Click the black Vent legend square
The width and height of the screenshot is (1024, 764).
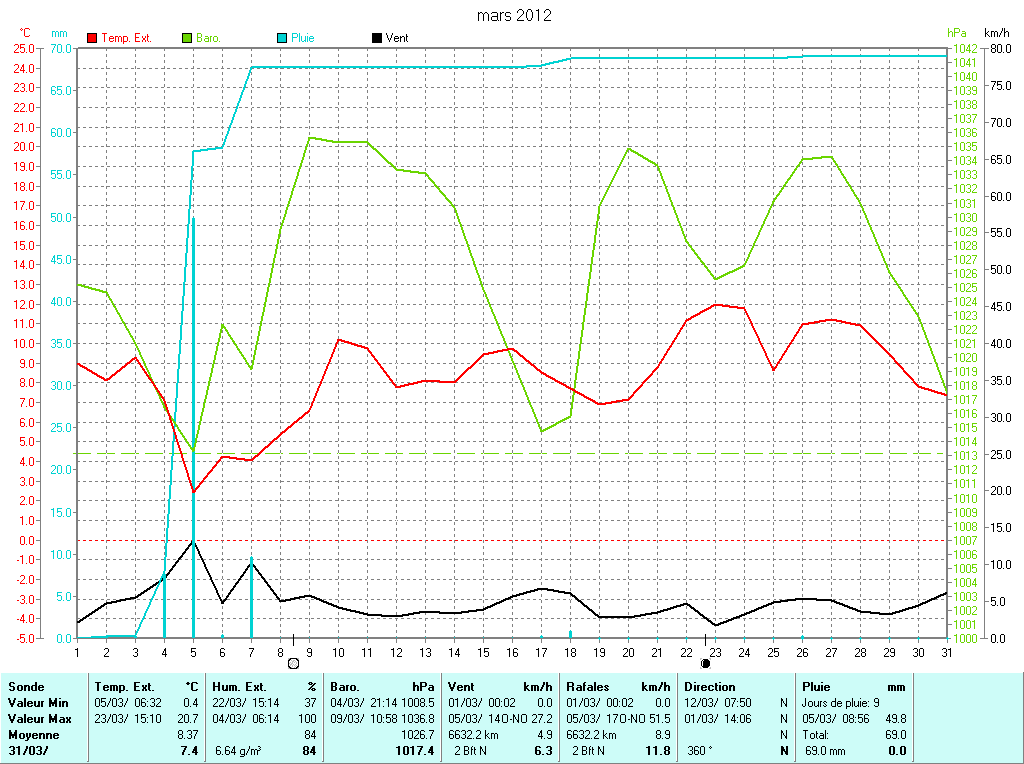(x=376, y=38)
